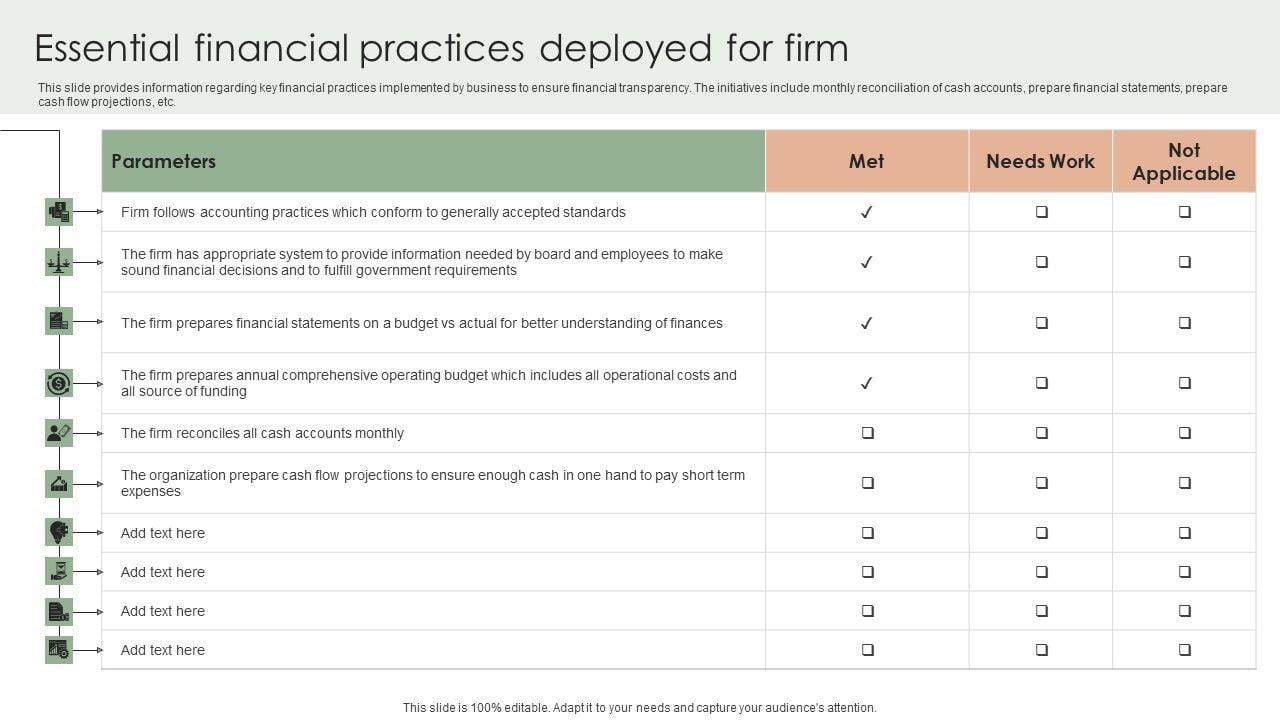Click 'Add text here' beside the hourglass hand icon
Image resolution: width=1280 pixels, height=720 pixels.
tap(163, 572)
